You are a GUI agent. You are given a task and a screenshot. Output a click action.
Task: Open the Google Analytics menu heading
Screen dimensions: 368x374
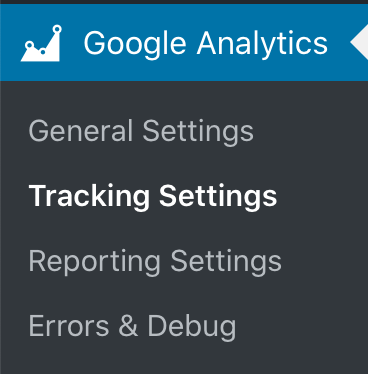tap(184, 43)
